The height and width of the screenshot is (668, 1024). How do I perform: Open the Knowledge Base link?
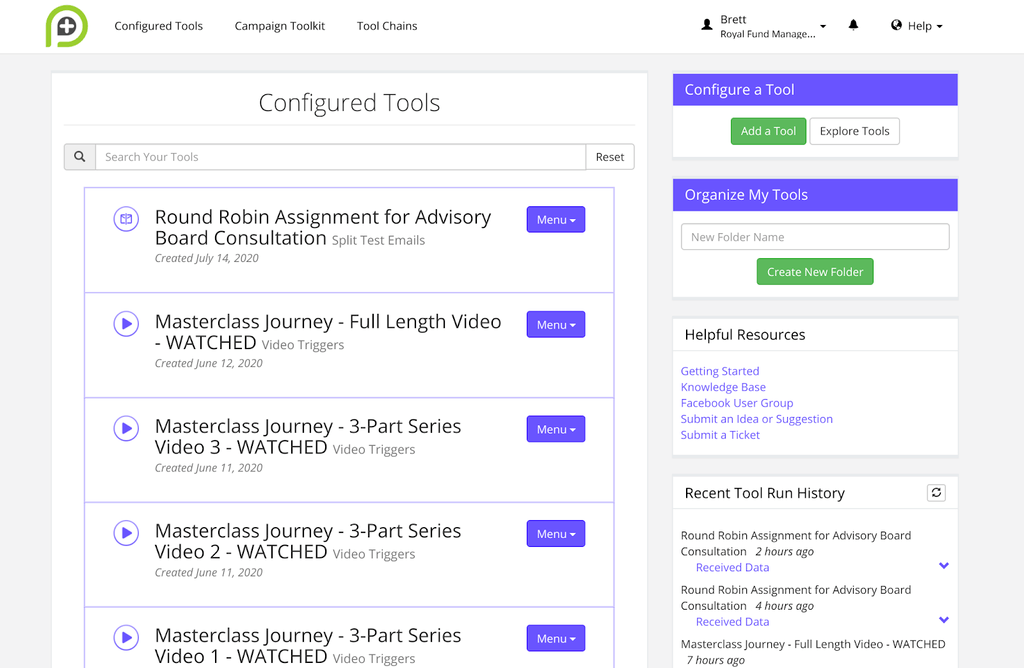click(x=722, y=387)
